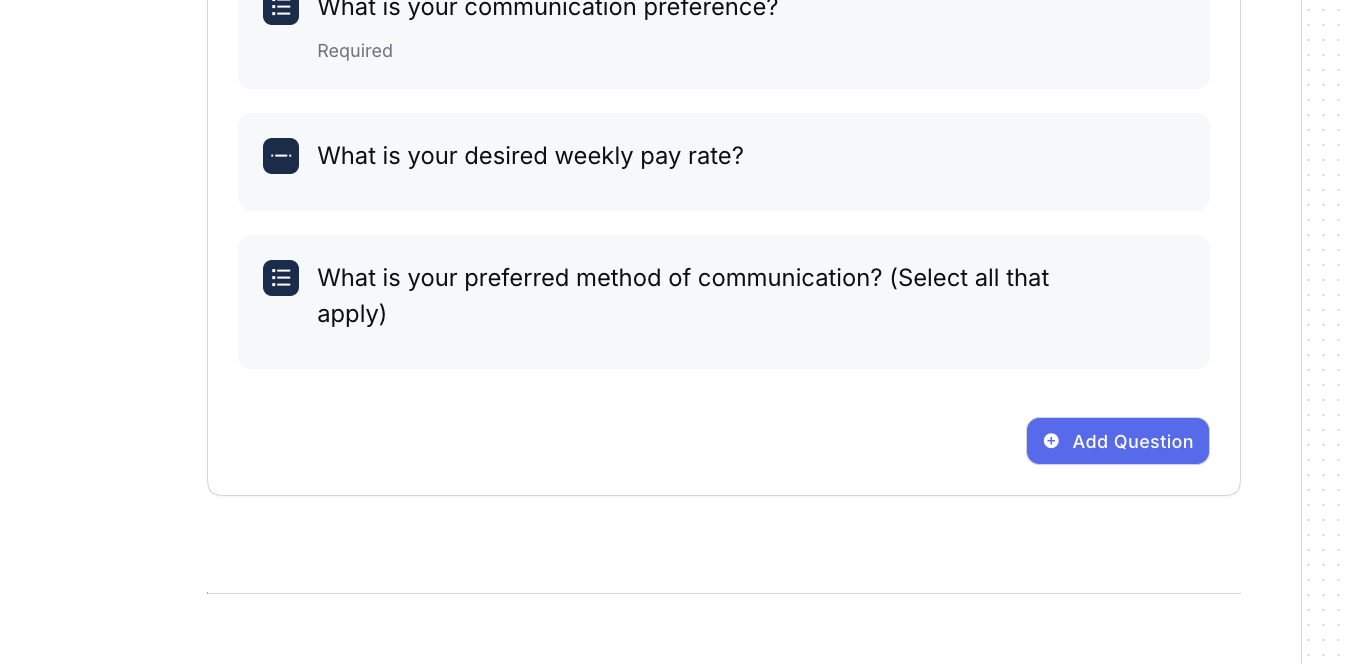Open the "What is your communication preference?" question title
This screenshot has height=664, width=1346.
pyautogui.click(x=547, y=9)
